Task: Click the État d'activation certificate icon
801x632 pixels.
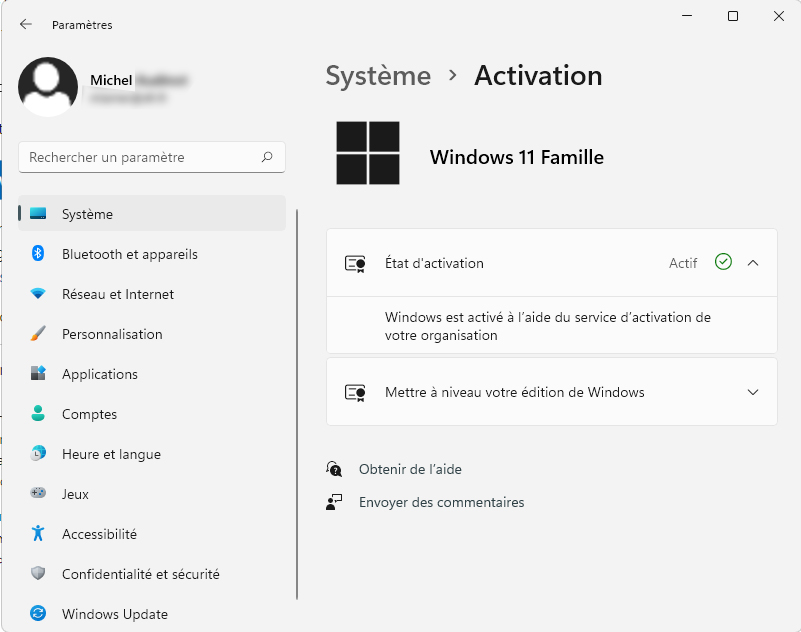Action: tap(355, 264)
